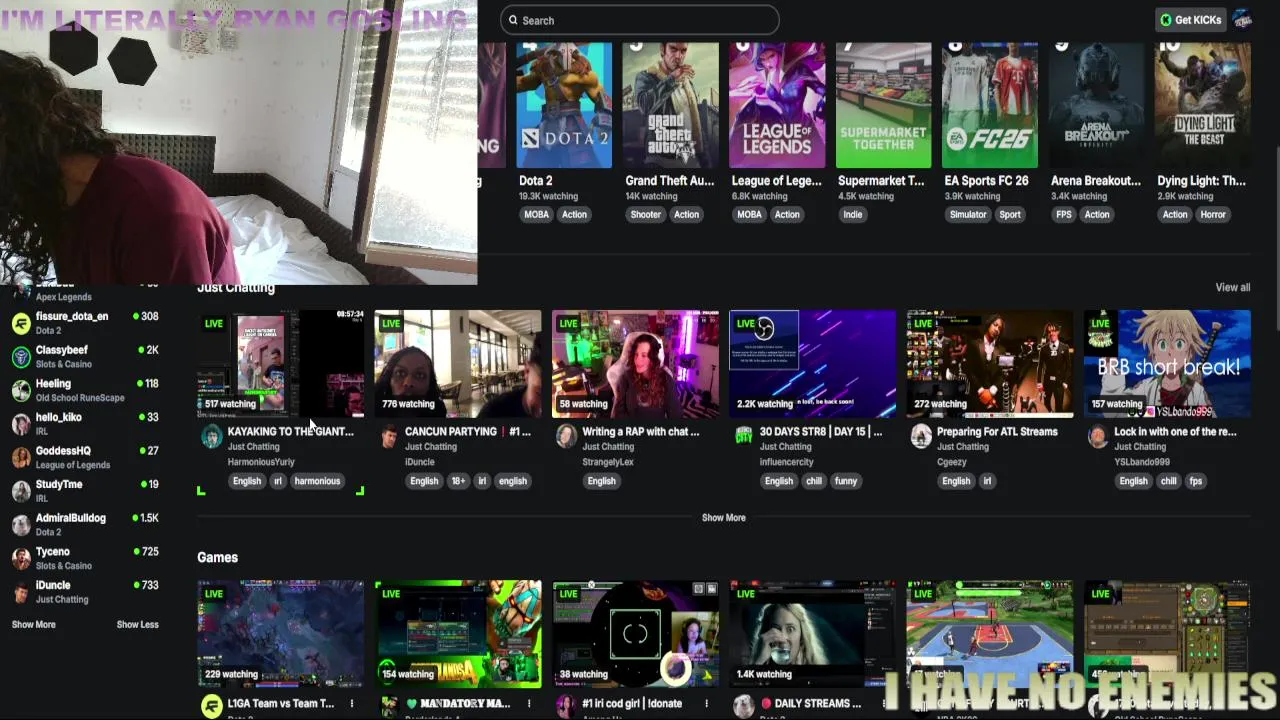The image size is (1280, 720).
Task: Select the Horror tag under Dying Light
Action: (x=1213, y=214)
